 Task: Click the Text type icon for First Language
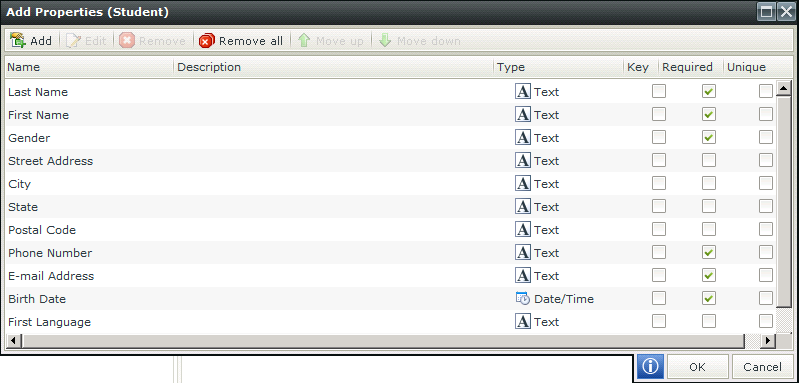(x=523, y=321)
